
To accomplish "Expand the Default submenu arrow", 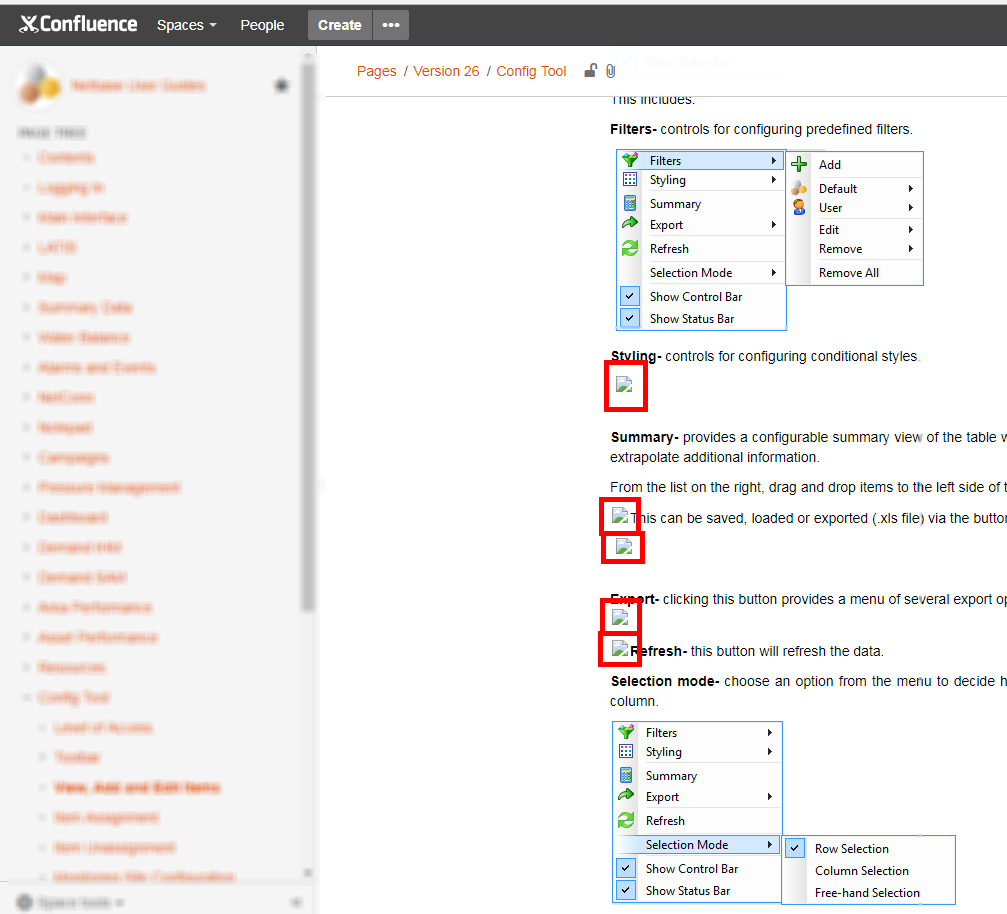I will [x=911, y=188].
